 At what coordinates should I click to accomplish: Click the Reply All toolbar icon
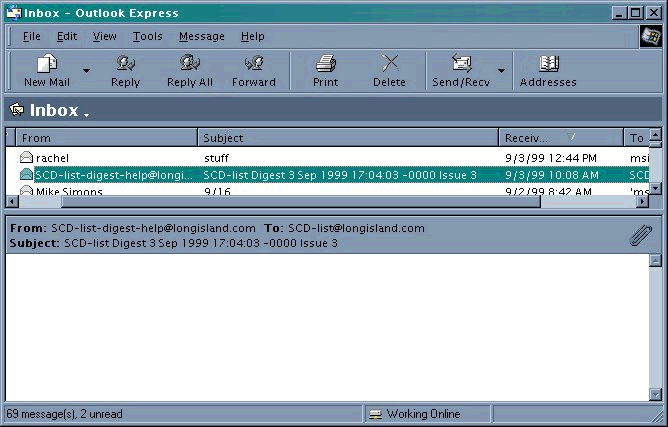pos(189,70)
